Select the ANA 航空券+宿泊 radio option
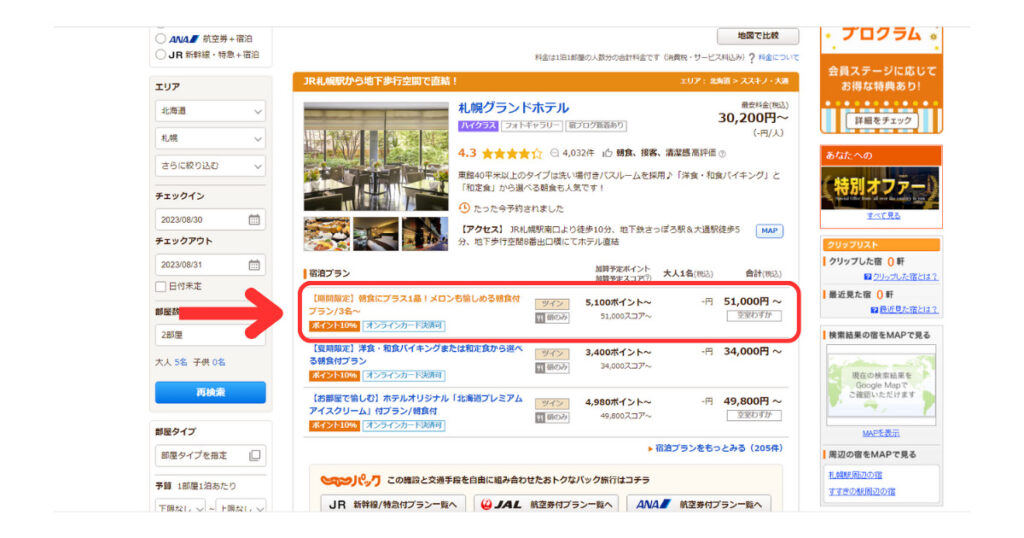1024x538 pixels. [161, 39]
